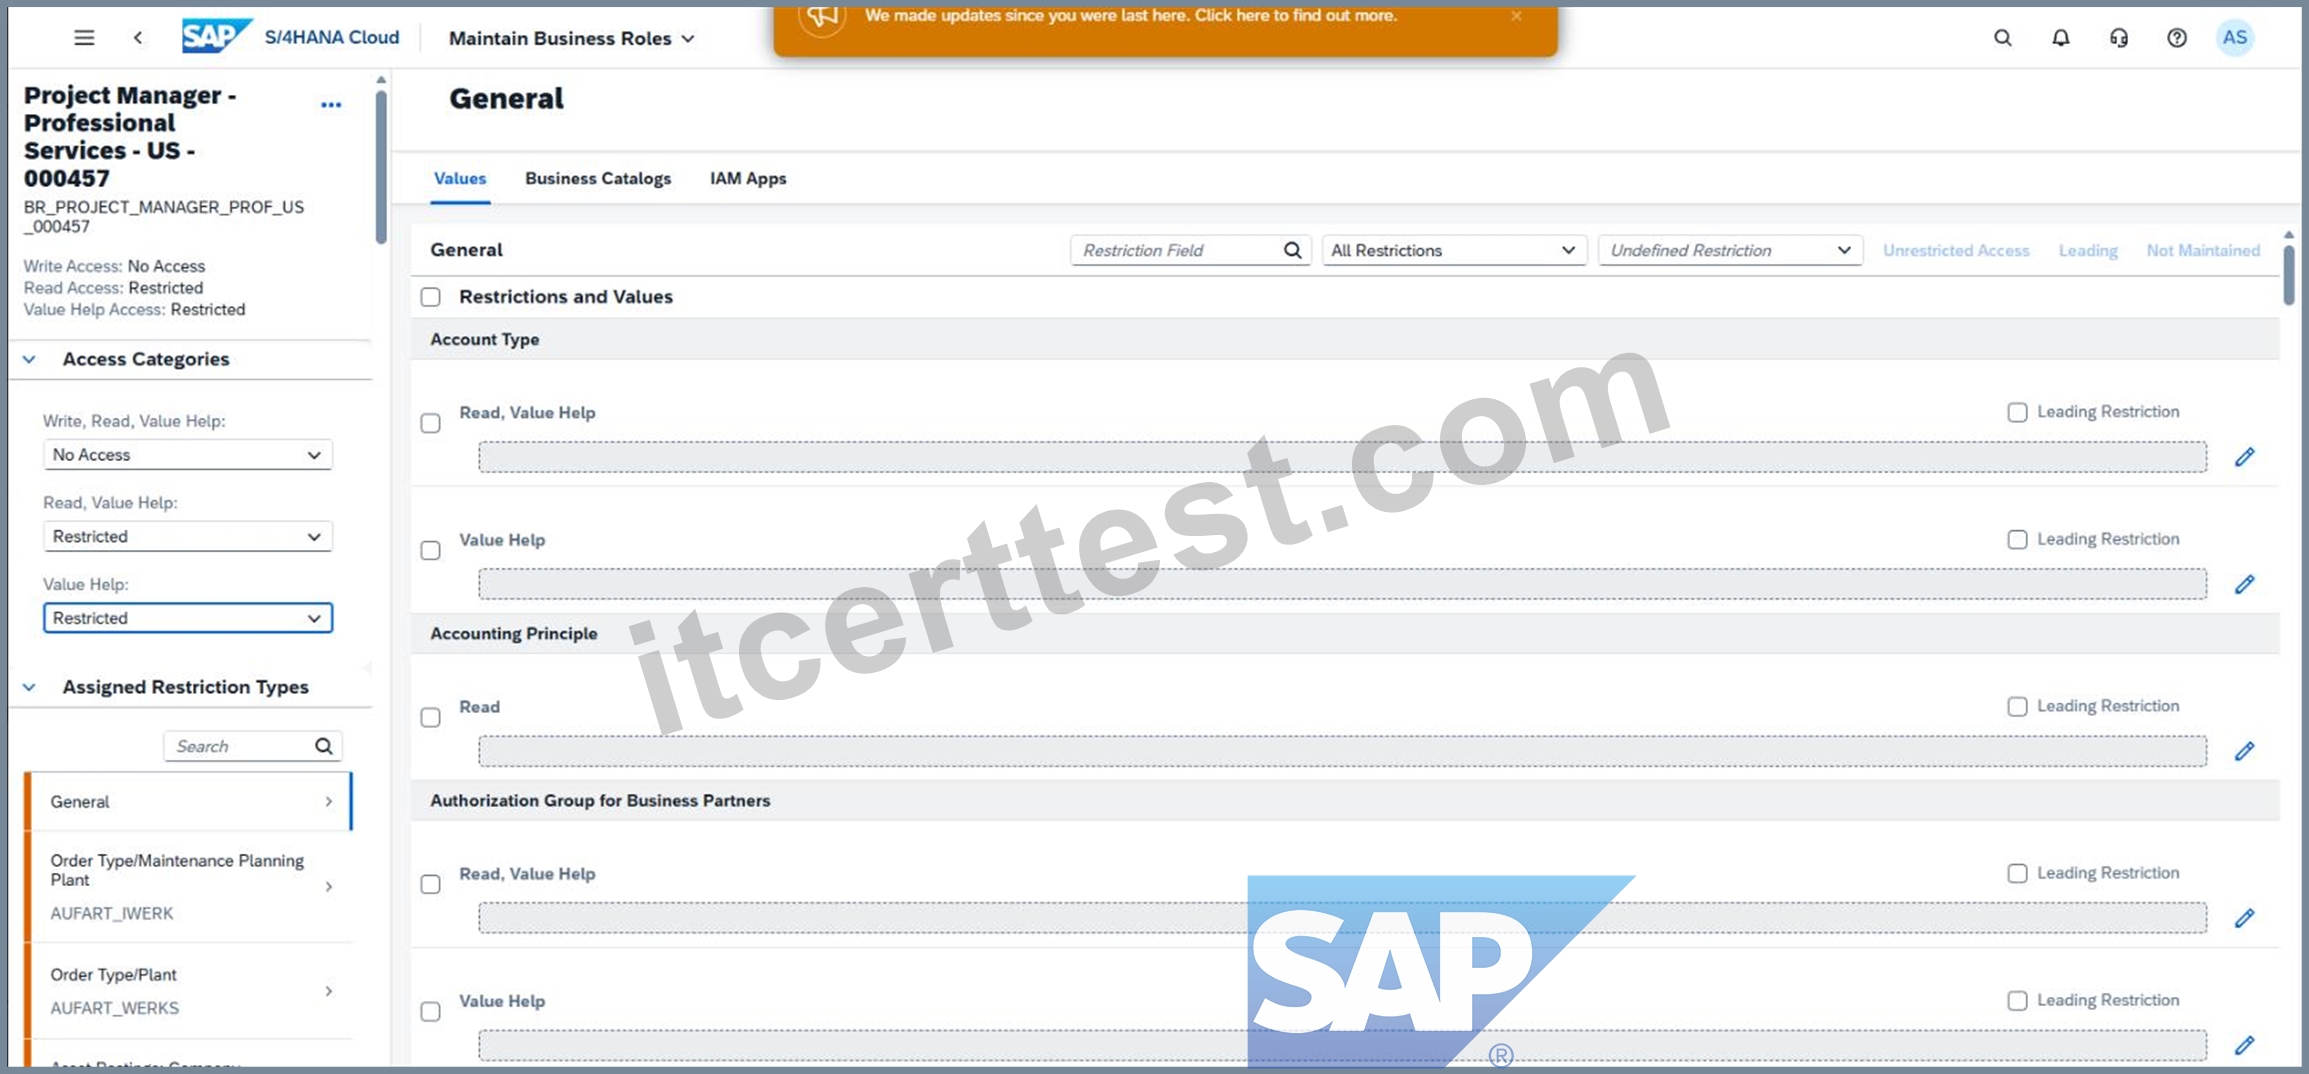
Task: Open the headset support icon
Action: coord(2118,38)
